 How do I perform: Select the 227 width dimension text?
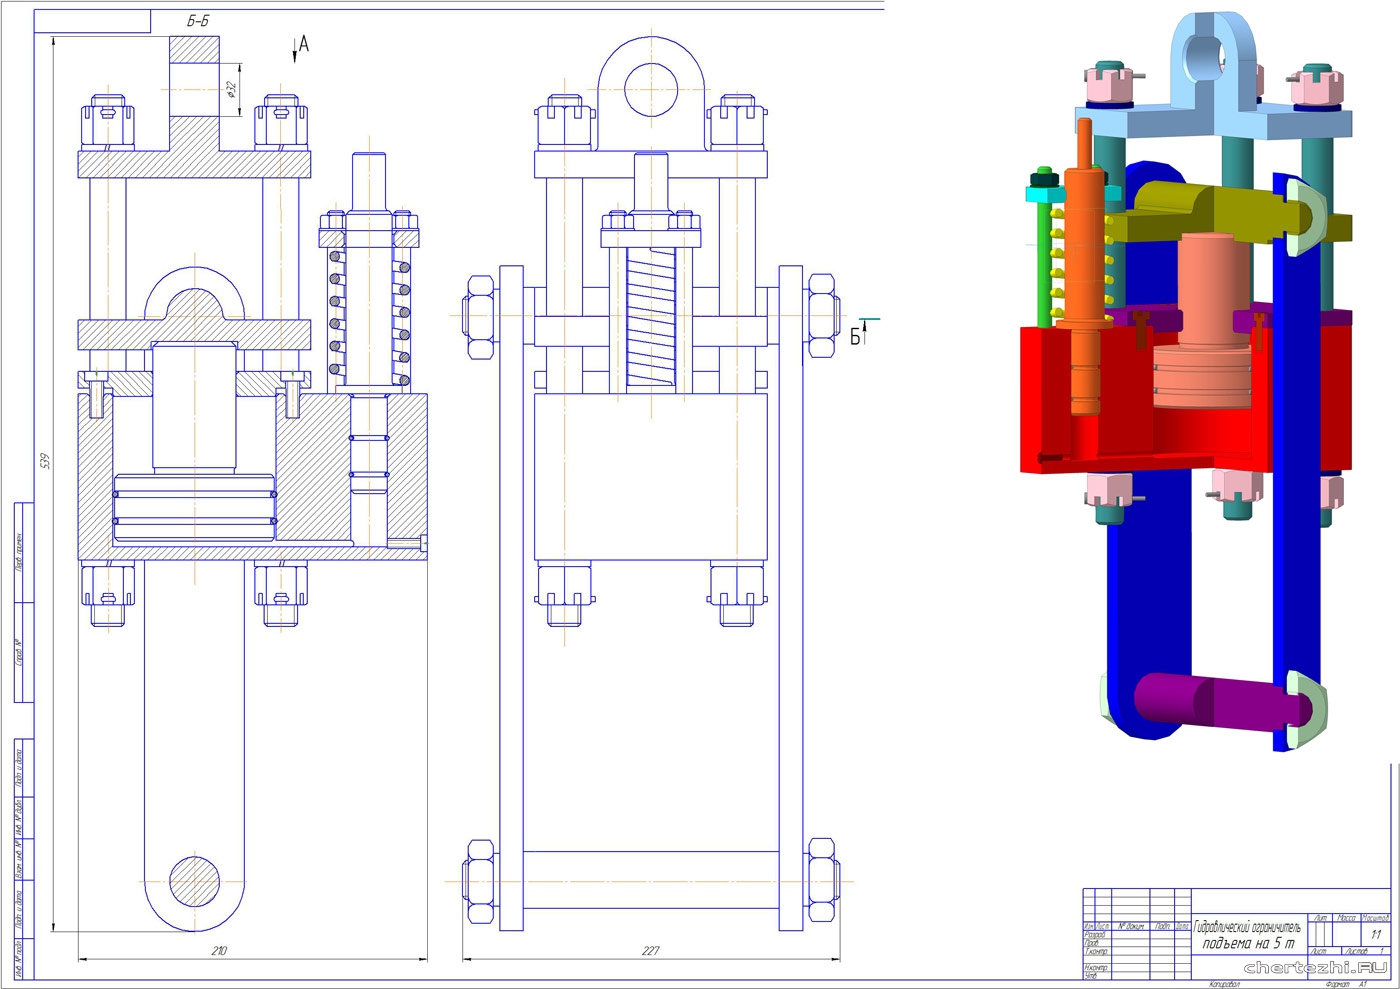(650, 950)
